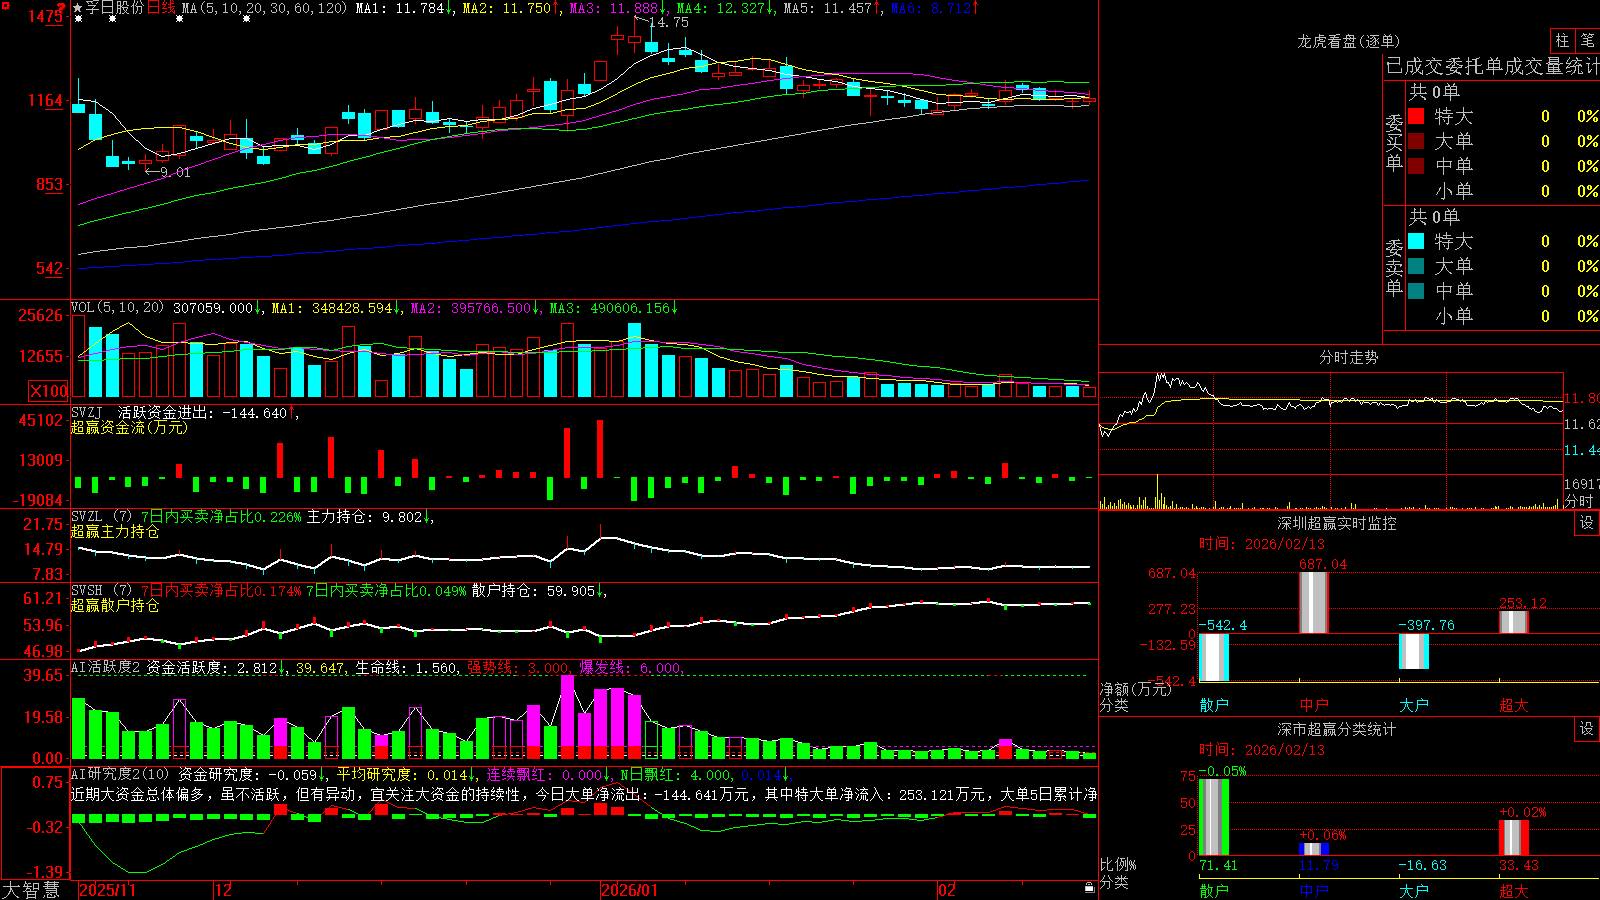The height and width of the screenshot is (900, 1600).
Task: Click the 71.41 散户 ratio bar
Action: pyautogui.click(x=1214, y=817)
